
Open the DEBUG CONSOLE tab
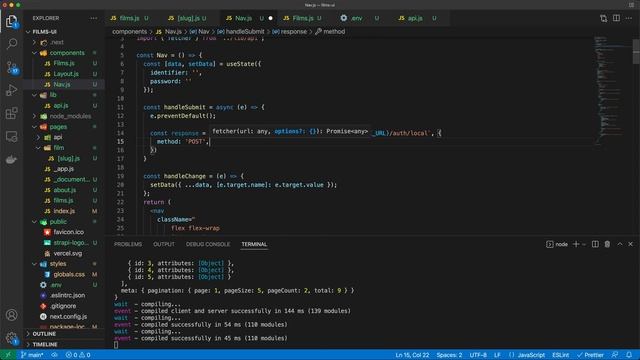point(208,244)
